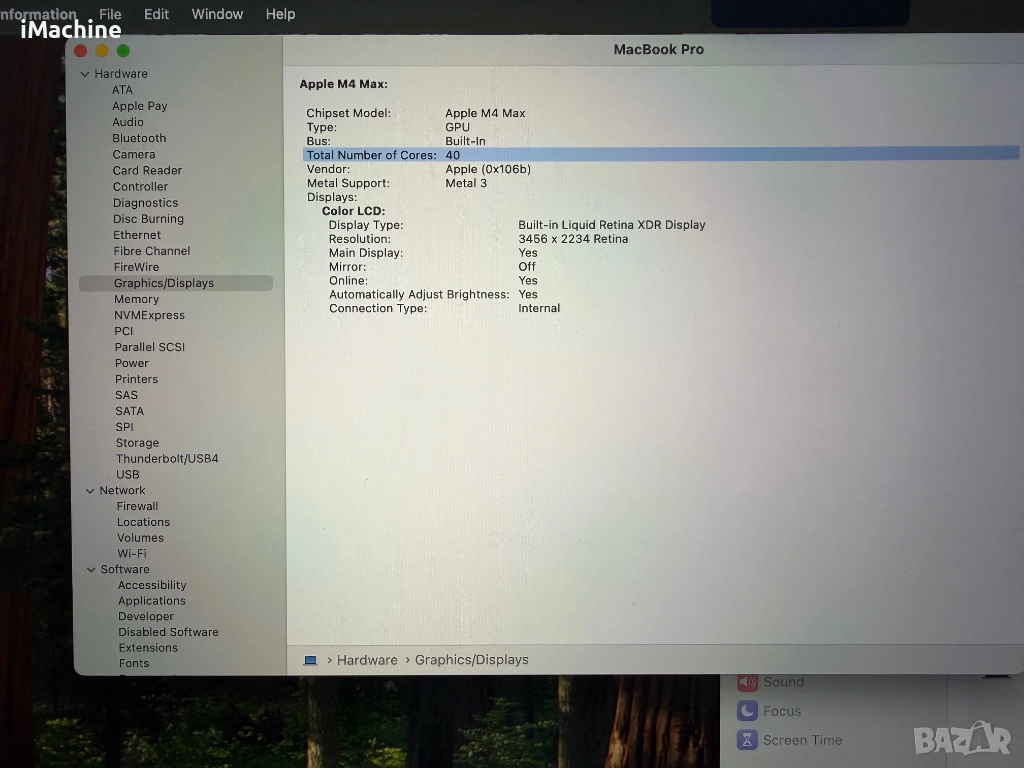Open the Window menu
Screen dimensions: 1024x768
217,14
